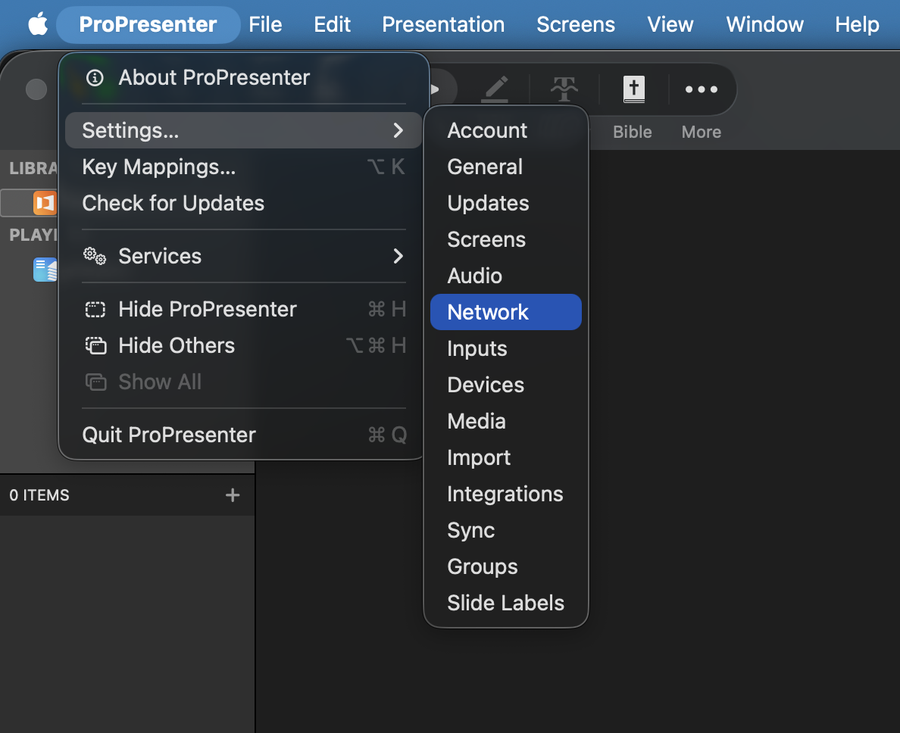Open the Window menu
Image resolution: width=900 pixels, height=733 pixels.
[765, 24]
